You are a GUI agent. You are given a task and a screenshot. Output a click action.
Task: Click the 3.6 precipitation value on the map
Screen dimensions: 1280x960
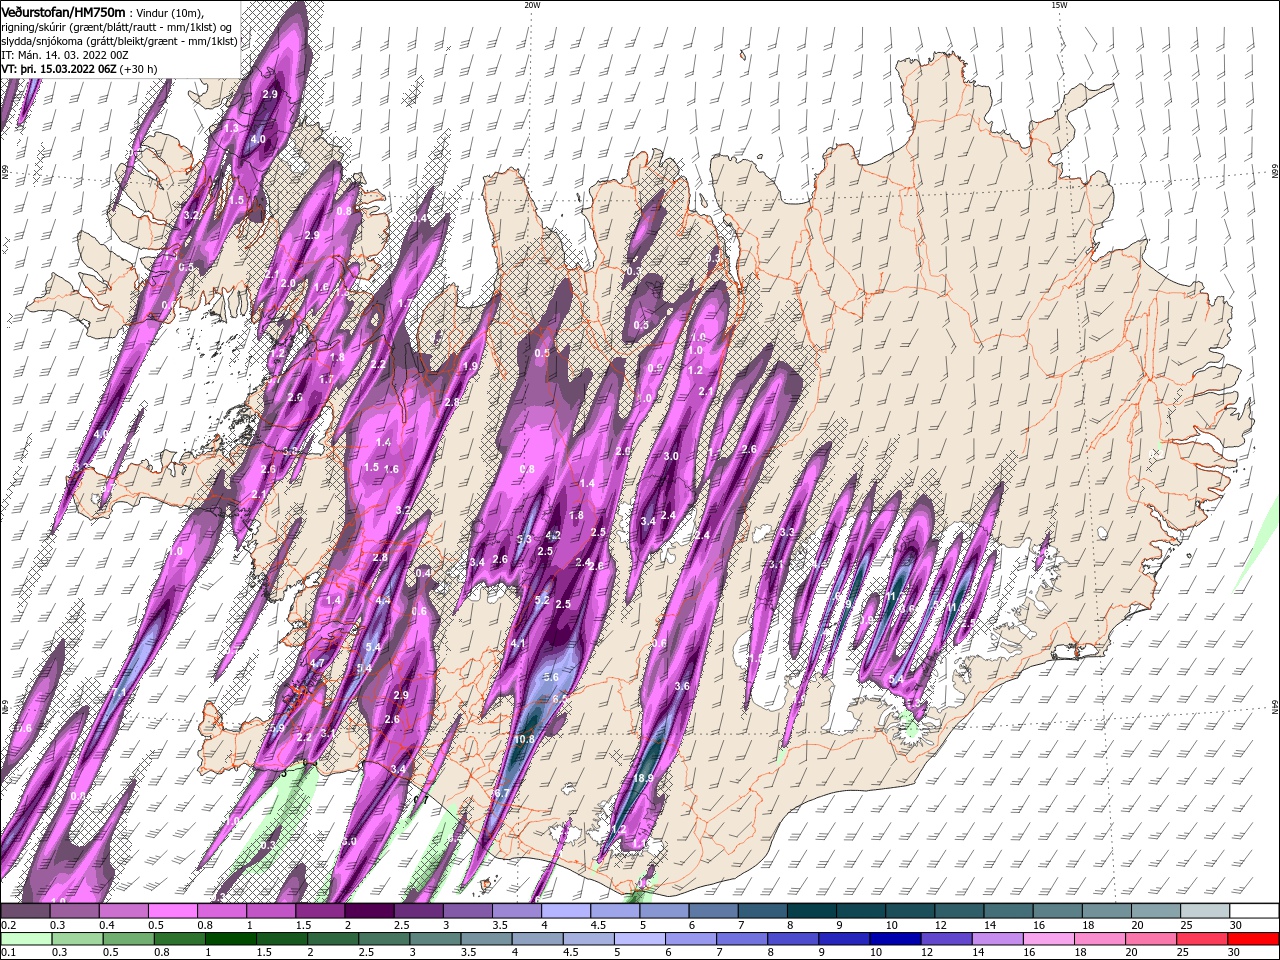pos(682,686)
